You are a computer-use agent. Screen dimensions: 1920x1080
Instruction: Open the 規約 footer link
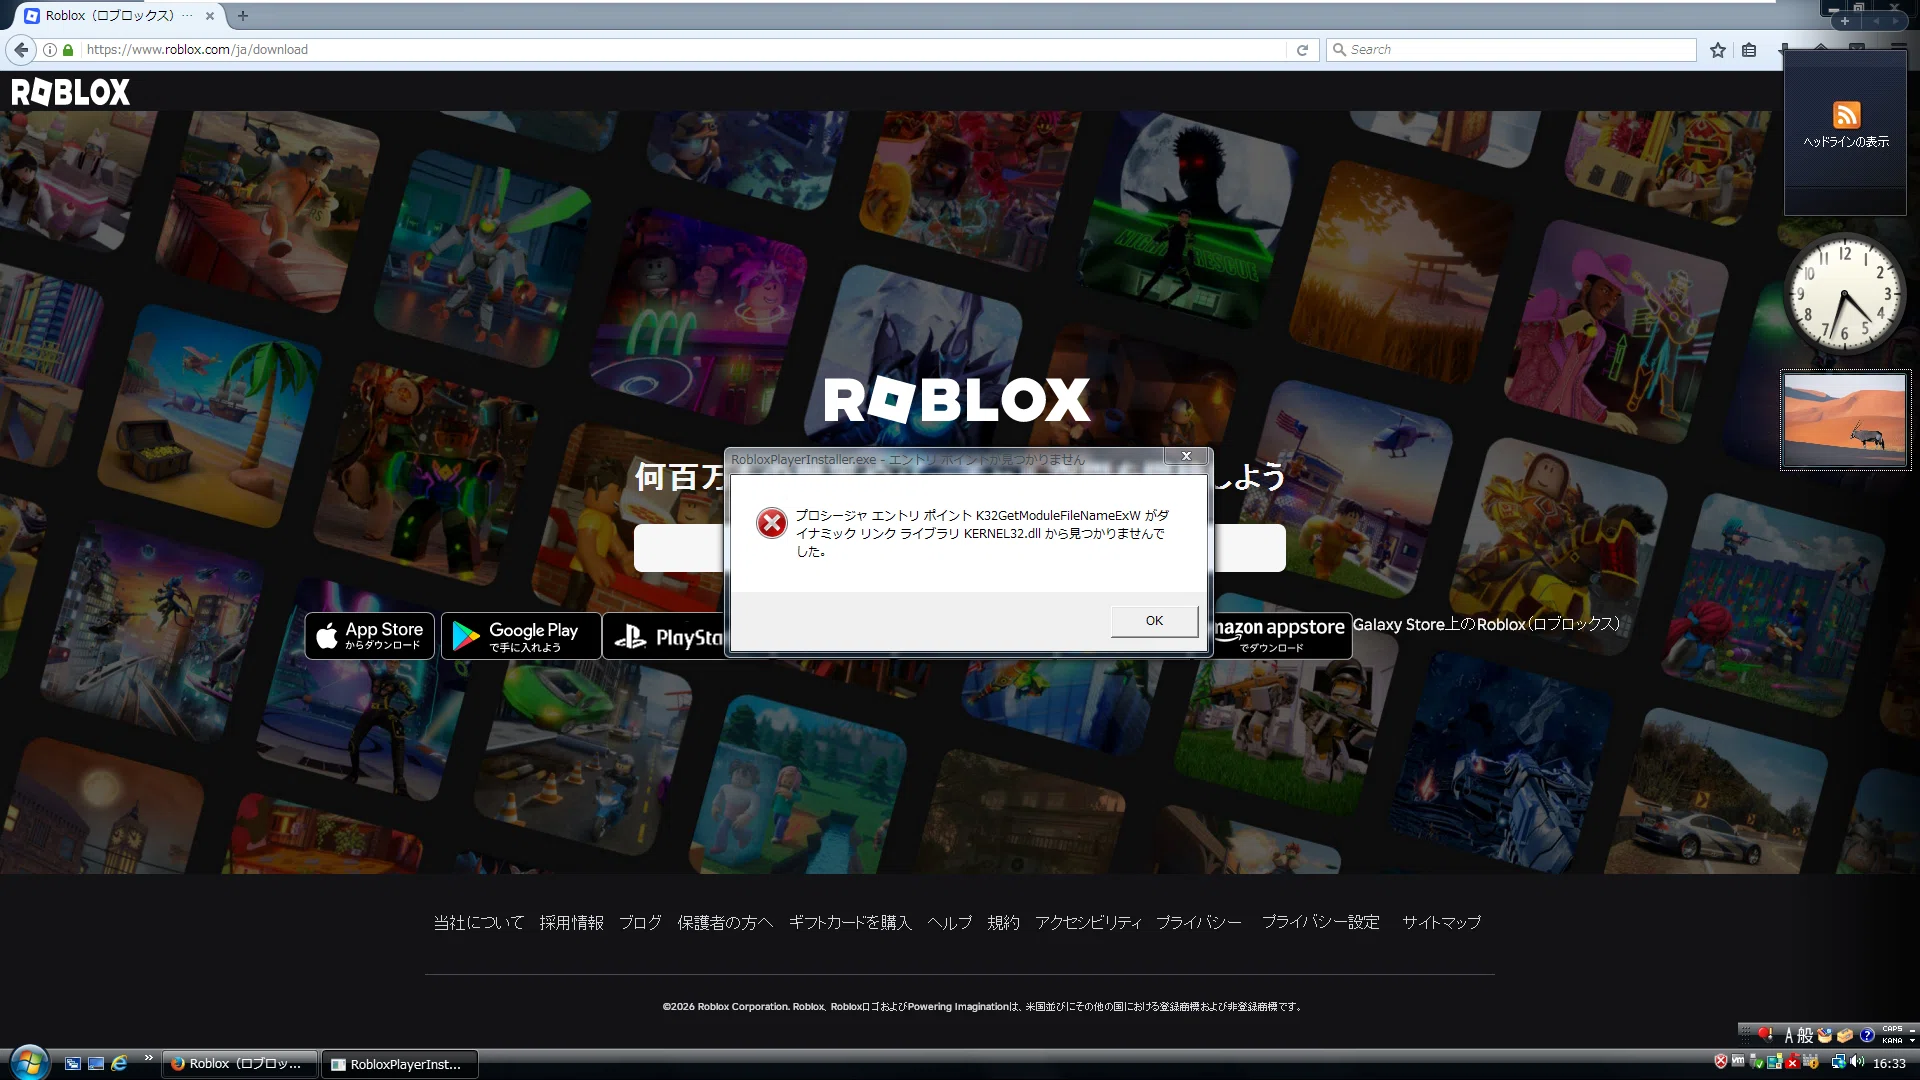point(1004,922)
